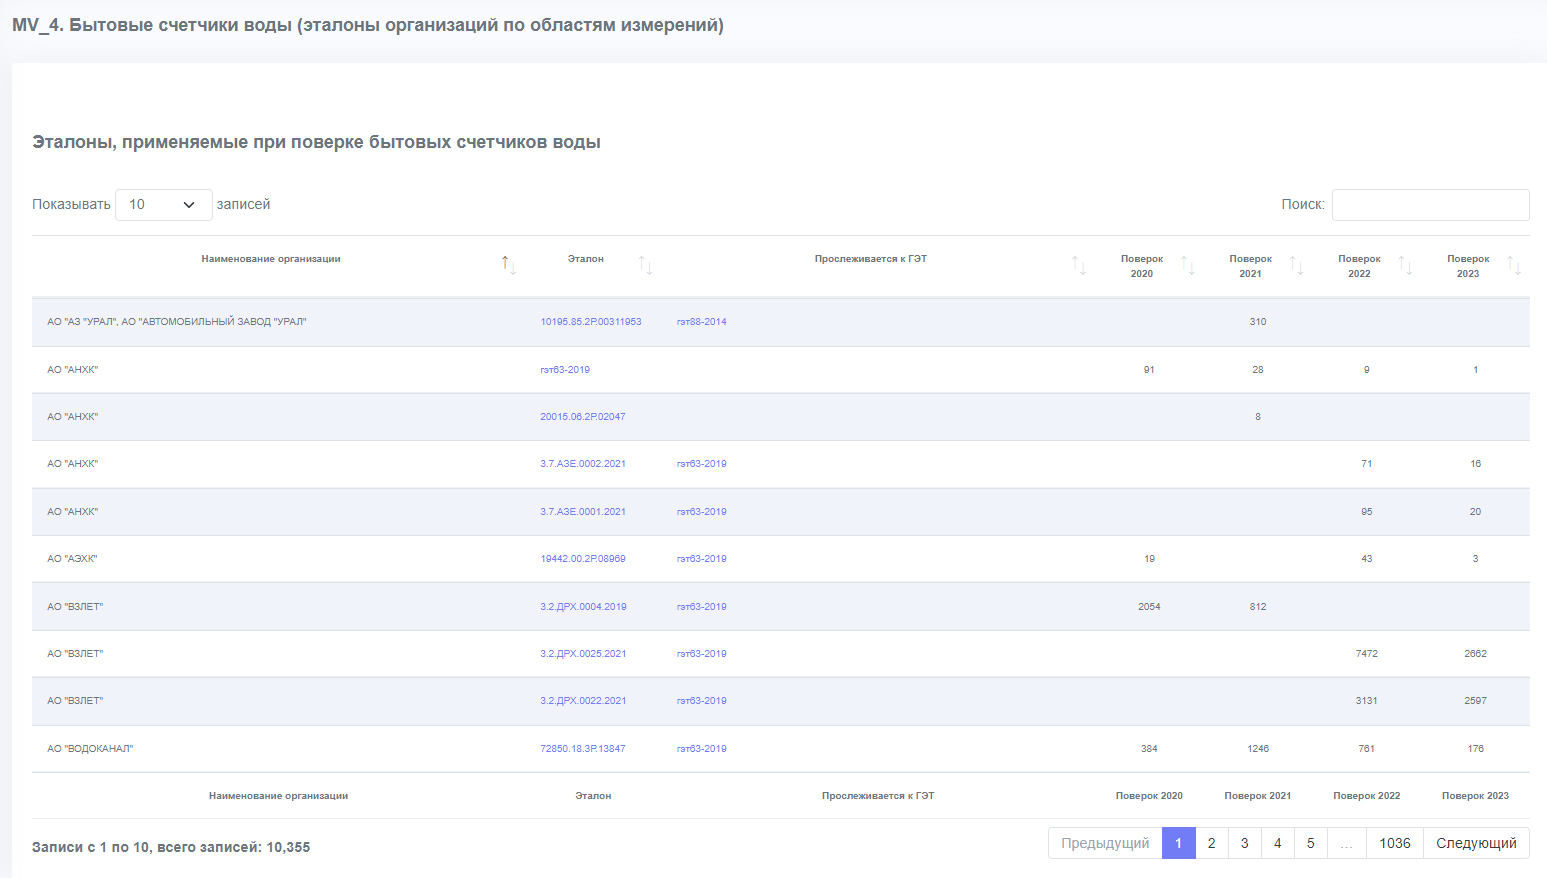This screenshot has width=1547, height=878.
Task: Sort by Эталон column arrows
Action: 646,265
